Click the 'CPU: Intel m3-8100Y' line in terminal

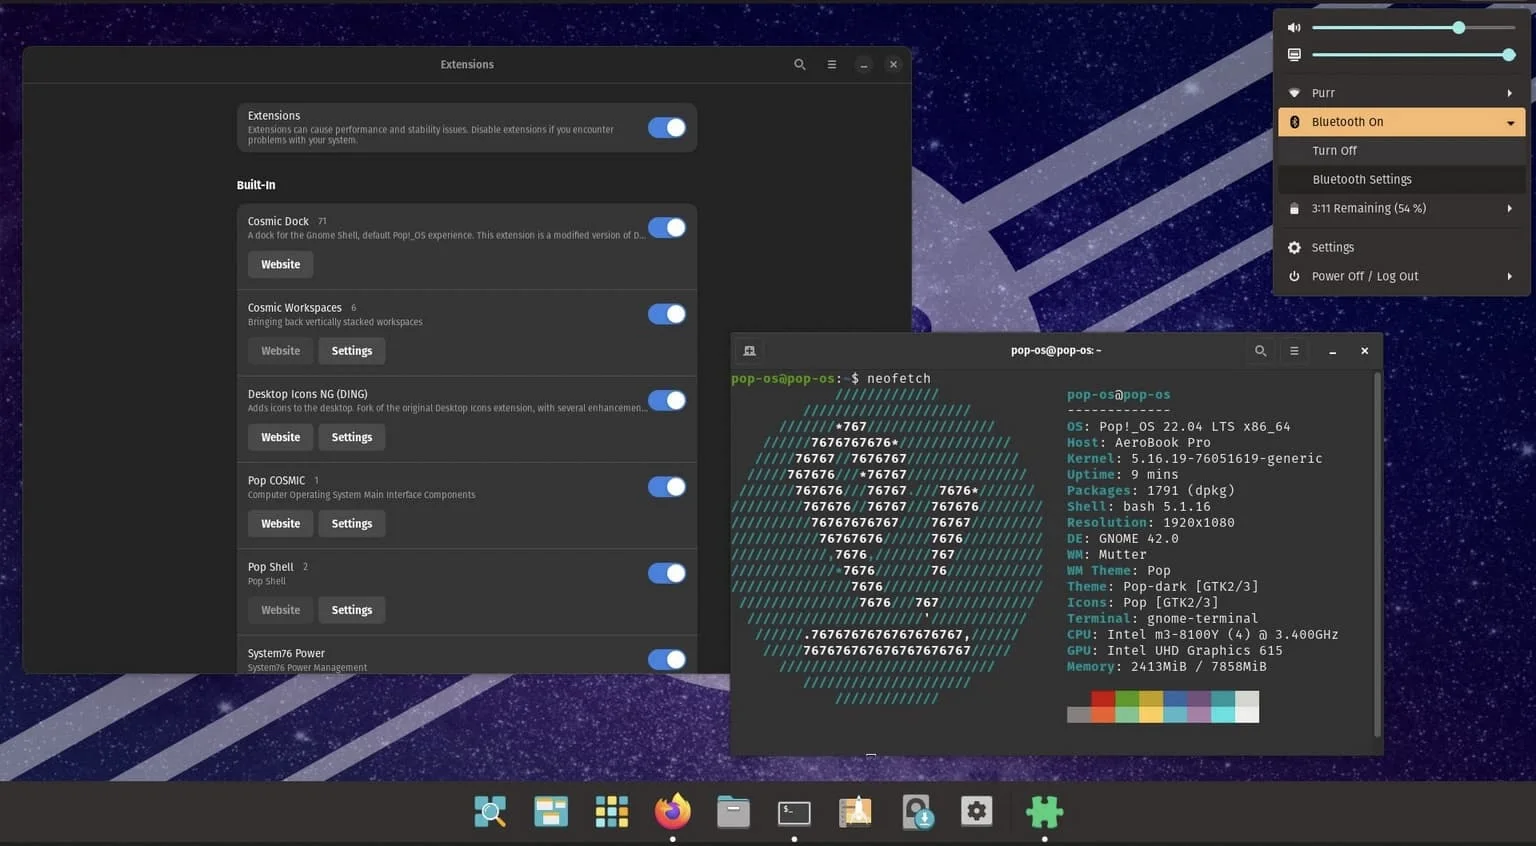(x=1202, y=635)
